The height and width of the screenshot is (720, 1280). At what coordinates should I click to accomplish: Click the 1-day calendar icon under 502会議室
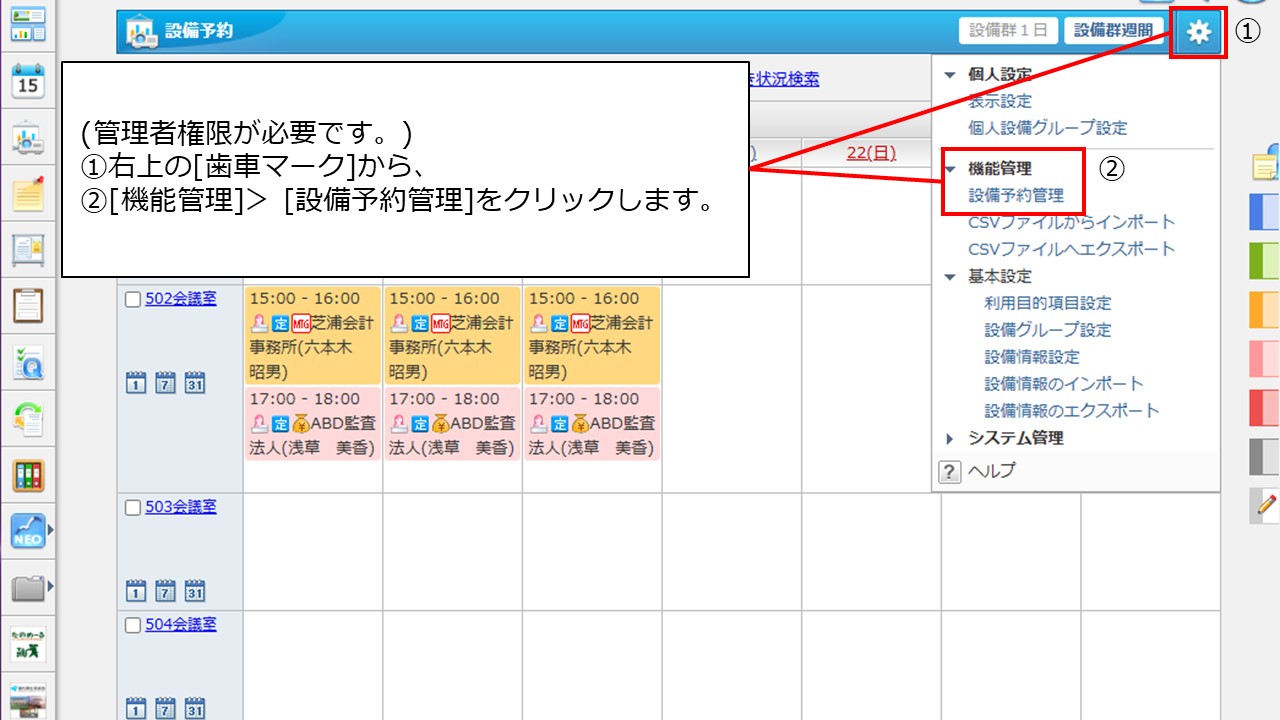click(x=136, y=382)
